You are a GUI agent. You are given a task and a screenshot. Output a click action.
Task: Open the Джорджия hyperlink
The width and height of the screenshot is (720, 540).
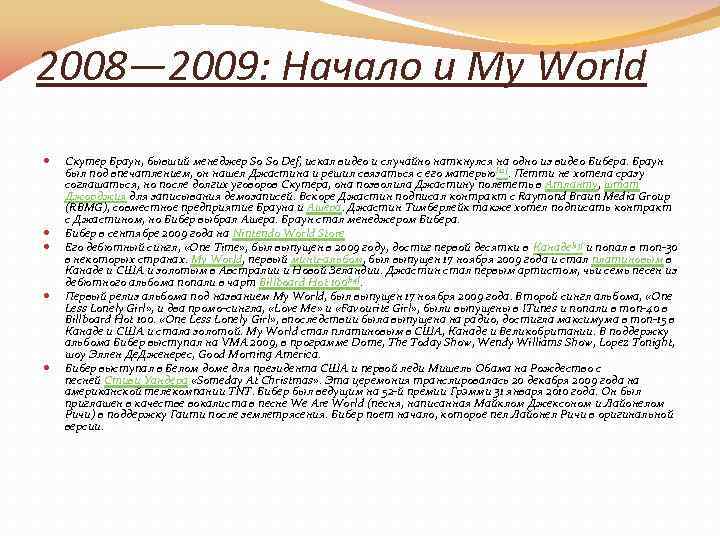pyautogui.click(x=96, y=197)
